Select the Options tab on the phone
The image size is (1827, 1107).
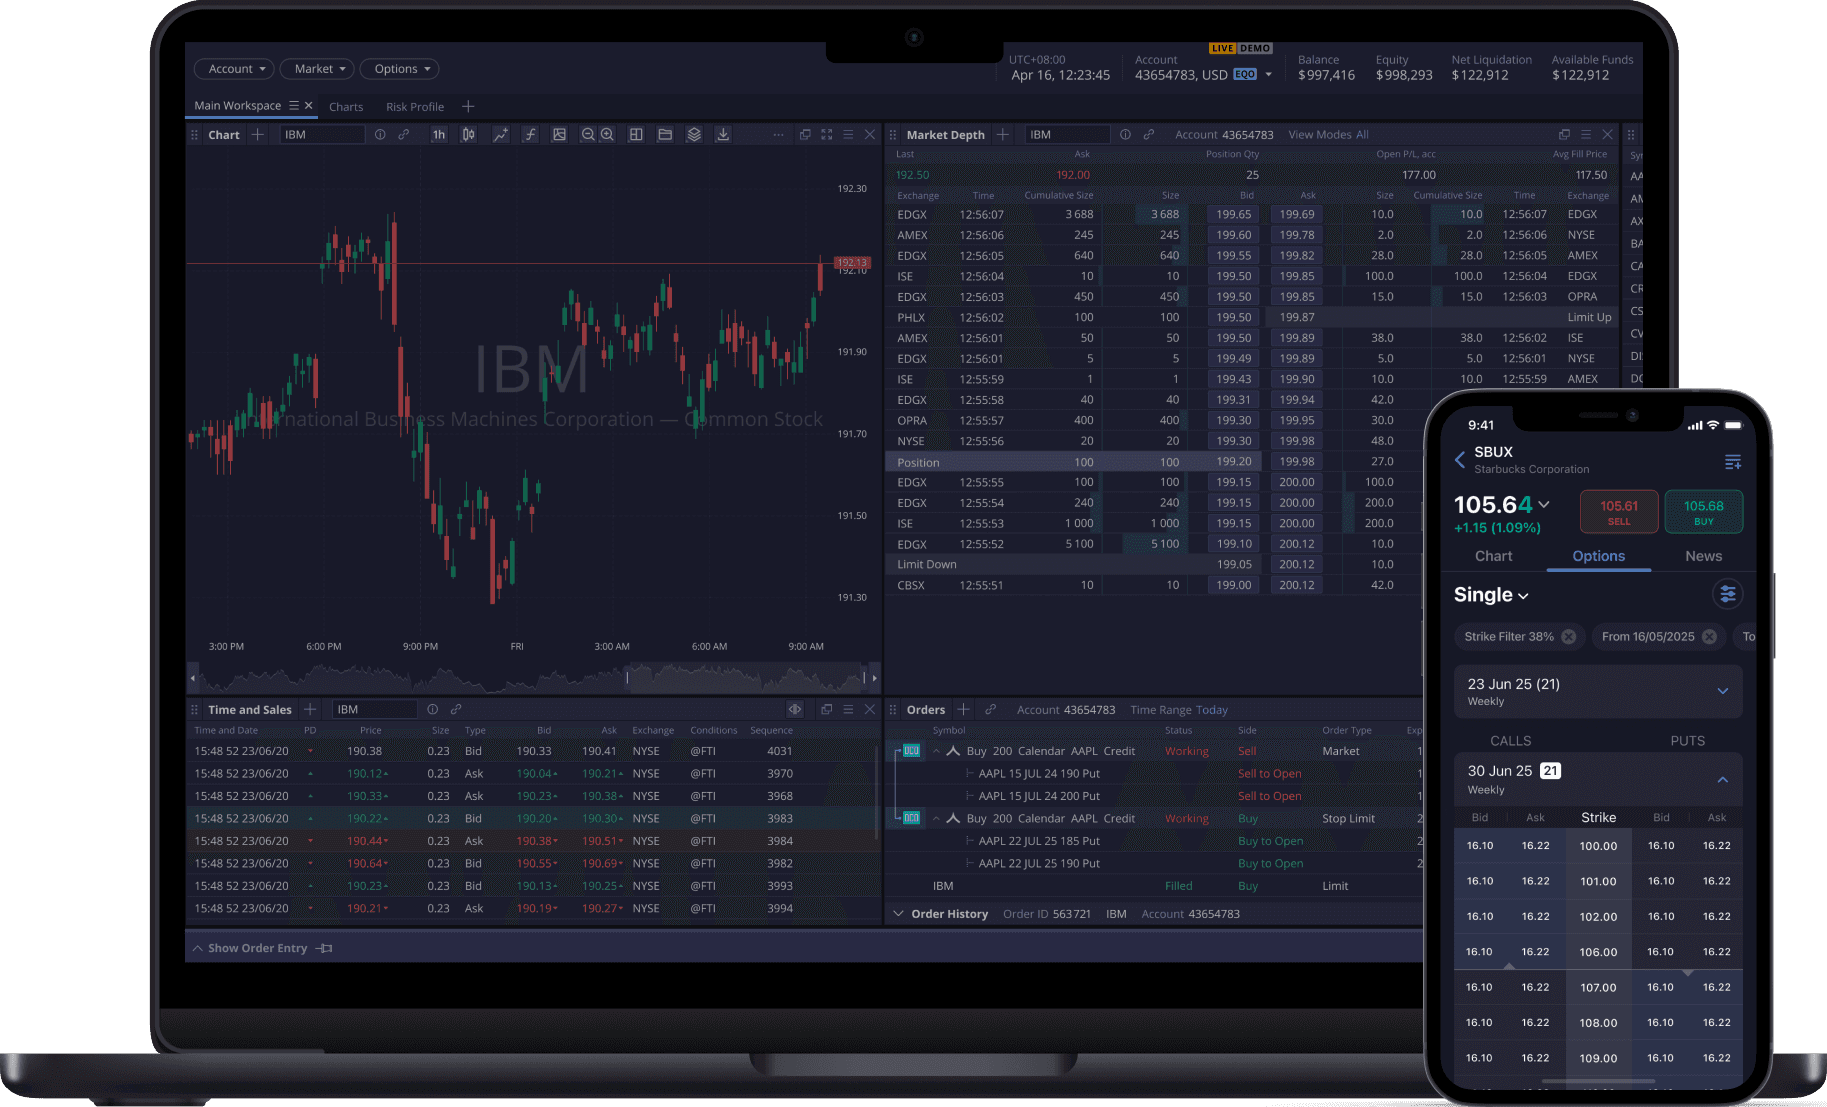point(1598,556)
